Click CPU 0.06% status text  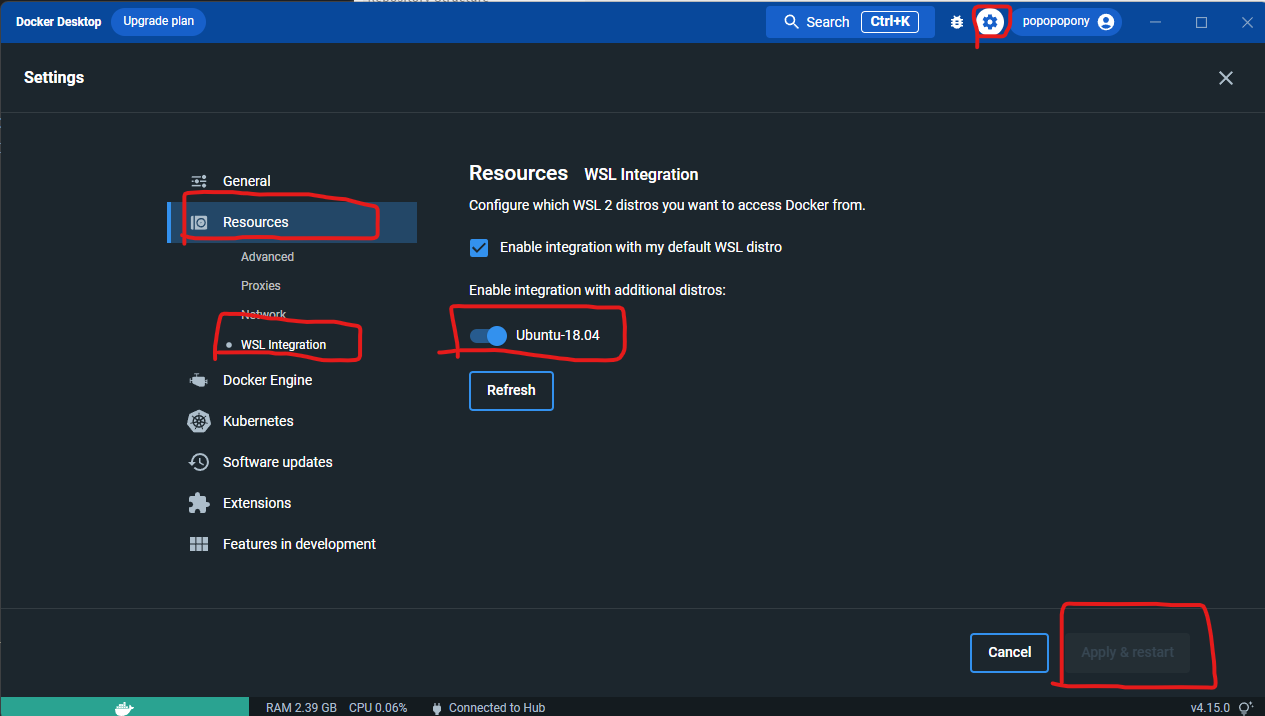378,708
